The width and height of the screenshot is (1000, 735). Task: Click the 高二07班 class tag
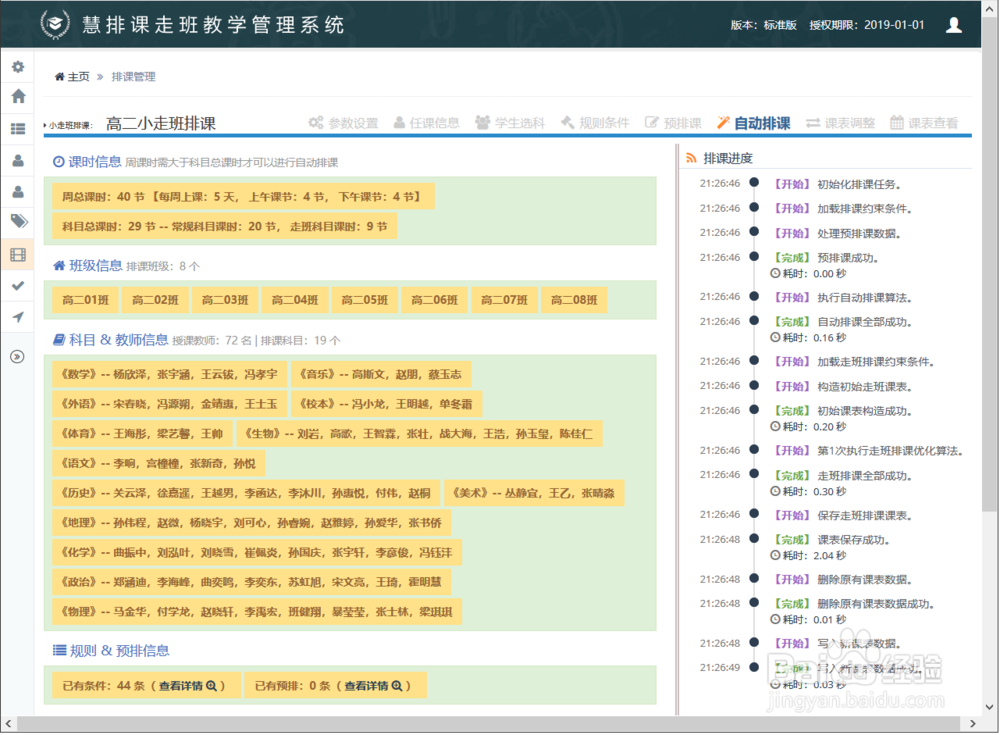[x=504, y=300]
